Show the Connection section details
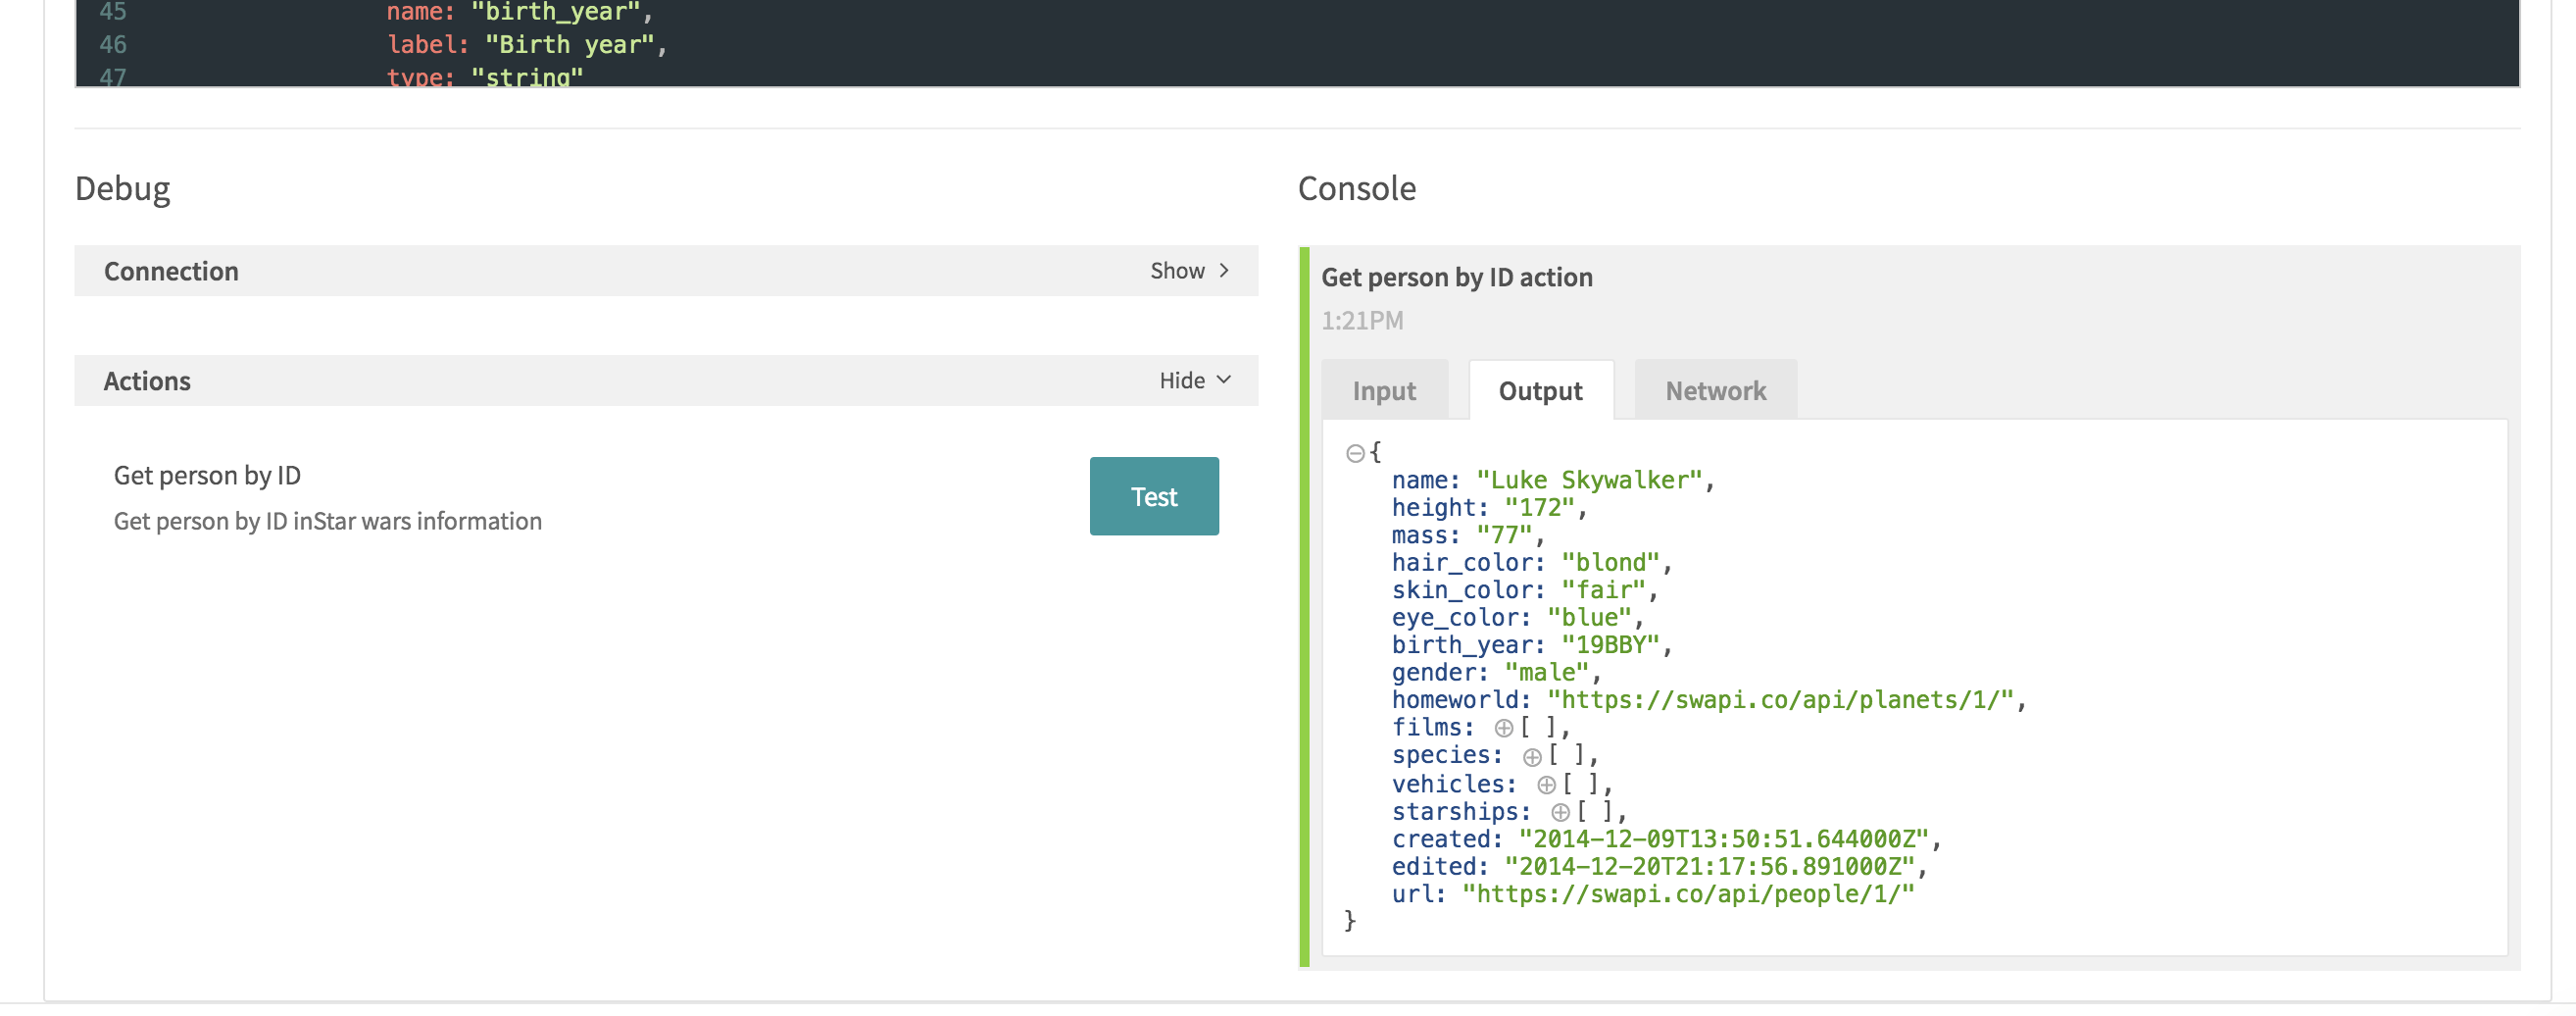 coord(1178,270)
